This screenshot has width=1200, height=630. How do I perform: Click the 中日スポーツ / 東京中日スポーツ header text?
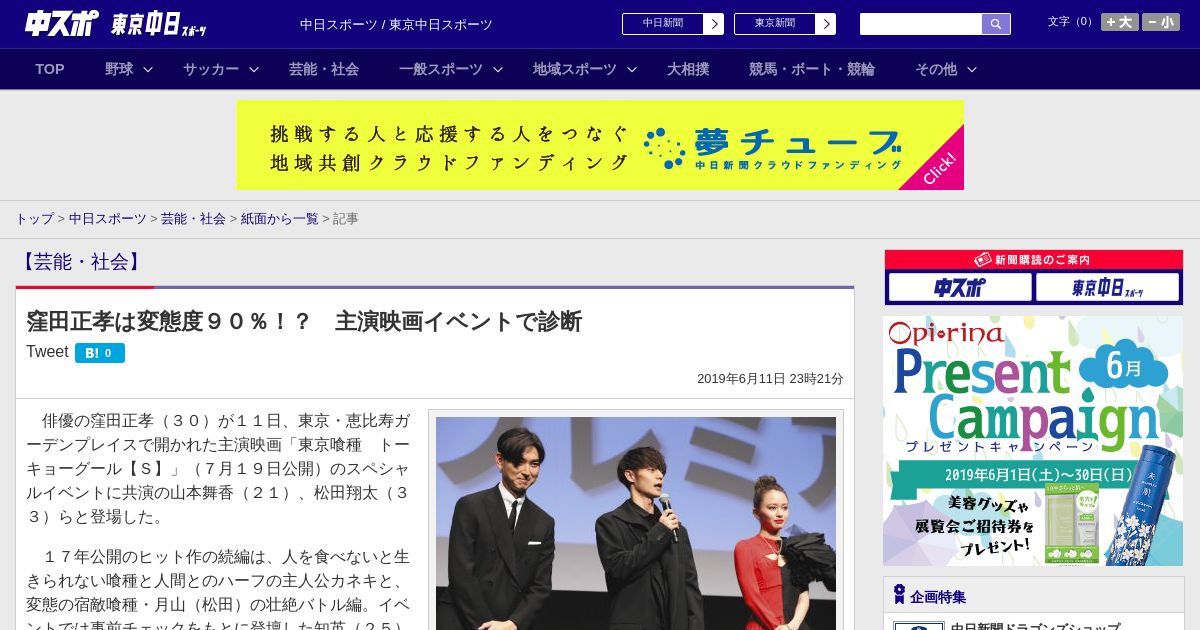coord(396,25)
